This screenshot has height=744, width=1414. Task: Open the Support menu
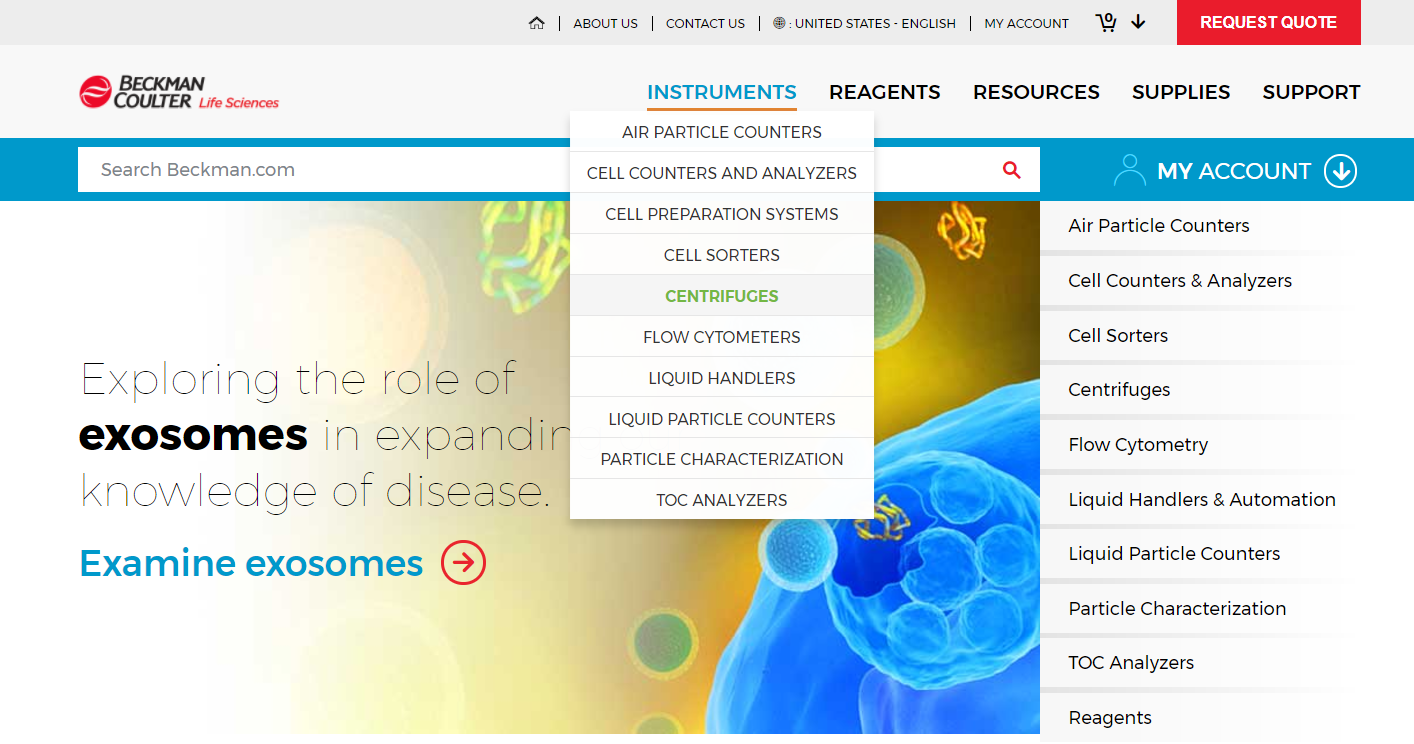(1311, 92)
